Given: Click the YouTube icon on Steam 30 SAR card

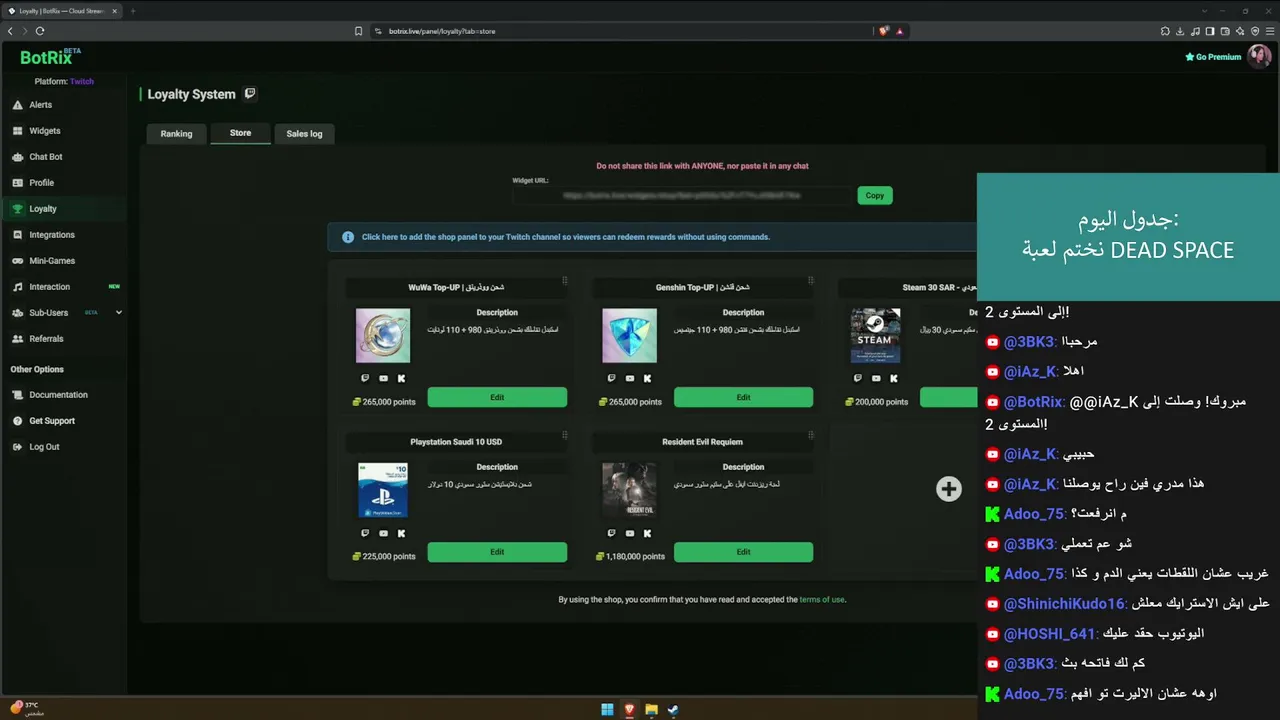Looking at the screenshot, I should pyautogui.click(x=876, y=378).
